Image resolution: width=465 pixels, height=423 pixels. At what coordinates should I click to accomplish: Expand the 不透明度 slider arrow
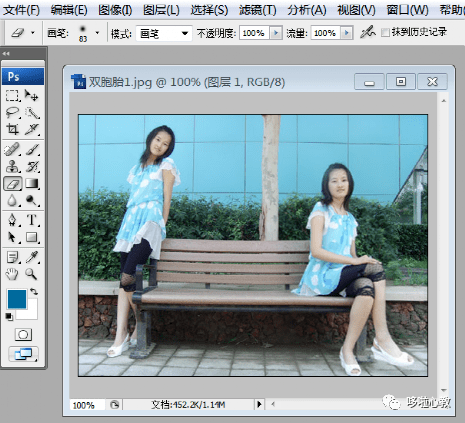coord(276,33)
